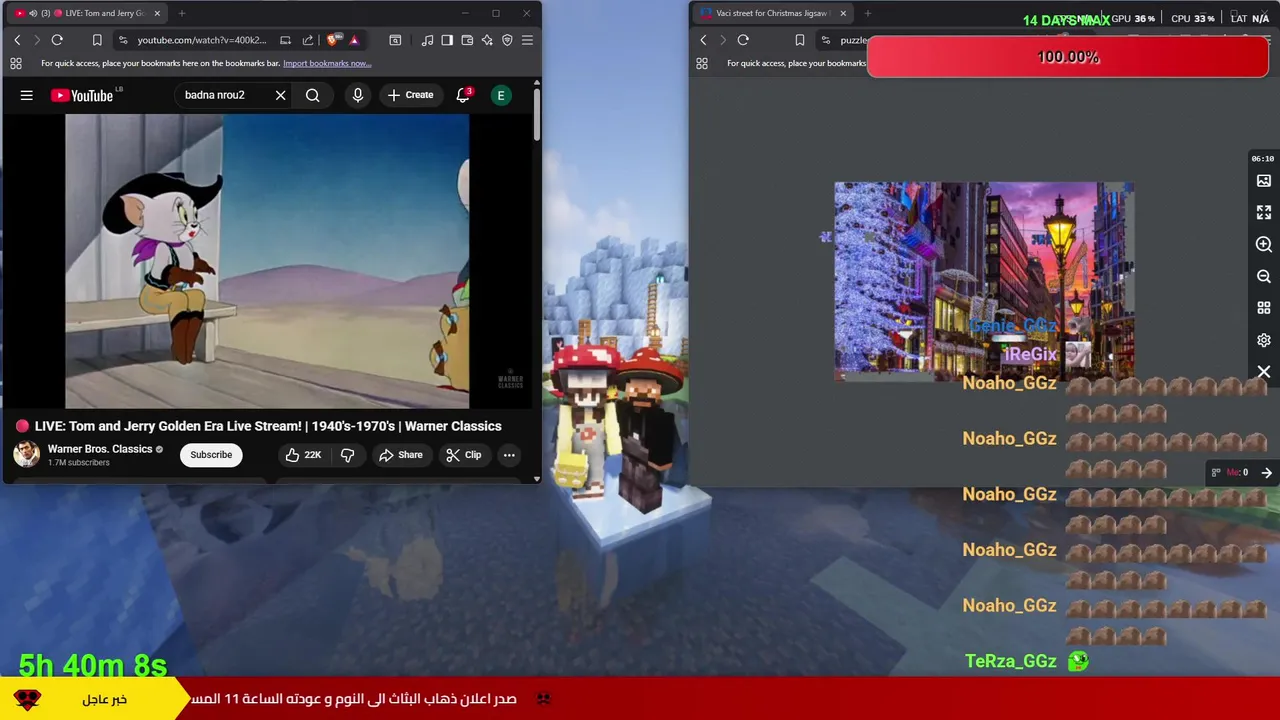The width and height of the screenshot is (1280, 720).
Task: Go to the YouTube home logo
Action: point(82,95)
